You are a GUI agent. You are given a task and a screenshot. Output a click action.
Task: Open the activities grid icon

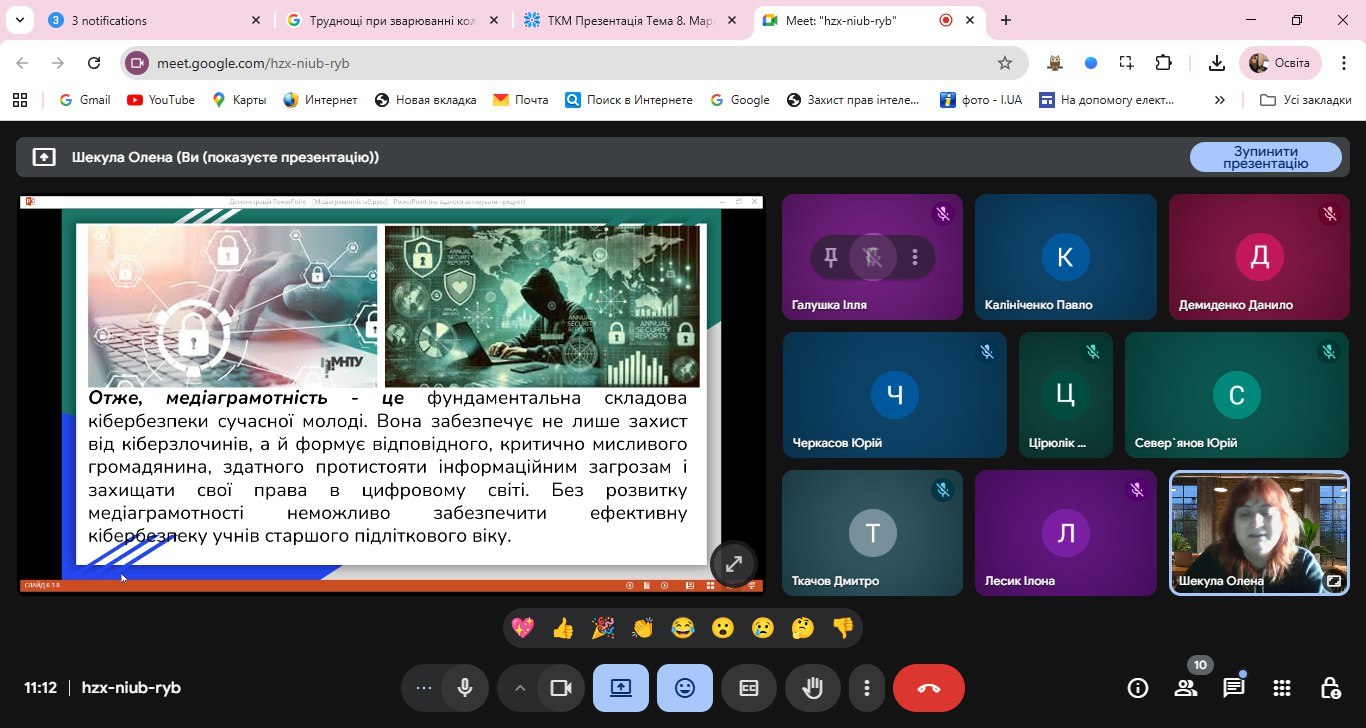click(x=1281, y=688)
